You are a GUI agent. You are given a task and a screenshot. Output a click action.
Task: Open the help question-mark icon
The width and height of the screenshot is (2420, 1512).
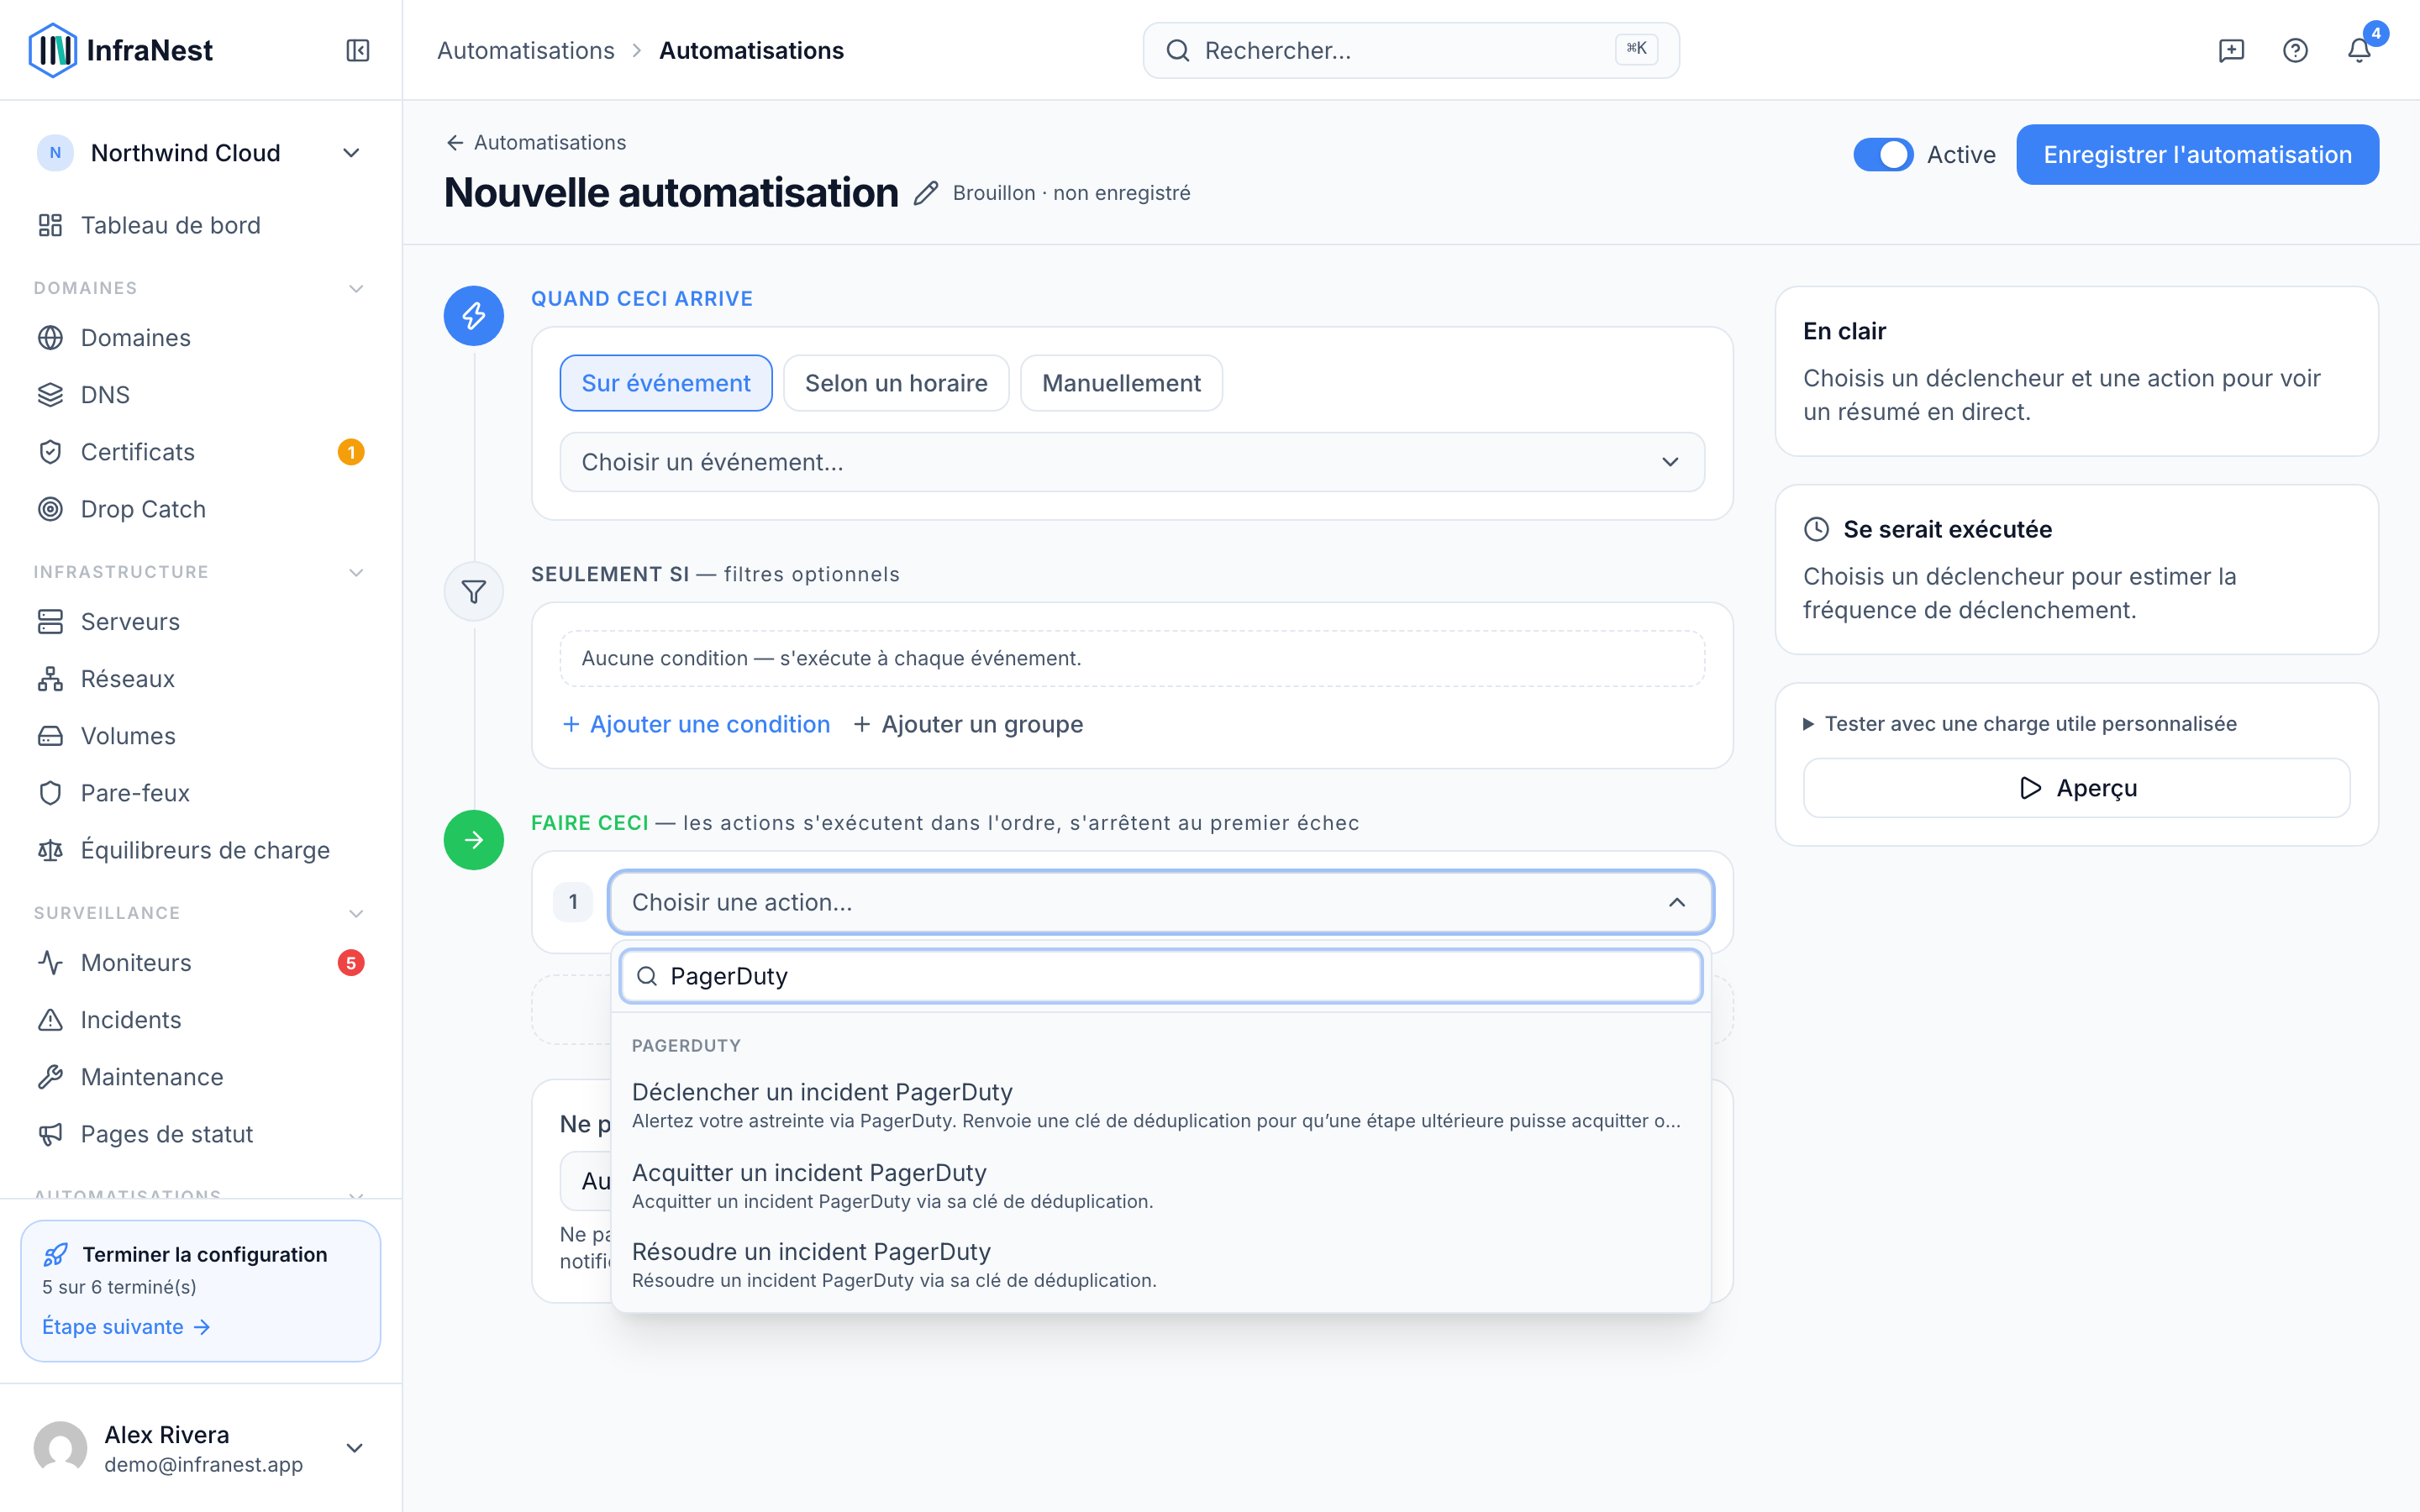point(2295,50)
